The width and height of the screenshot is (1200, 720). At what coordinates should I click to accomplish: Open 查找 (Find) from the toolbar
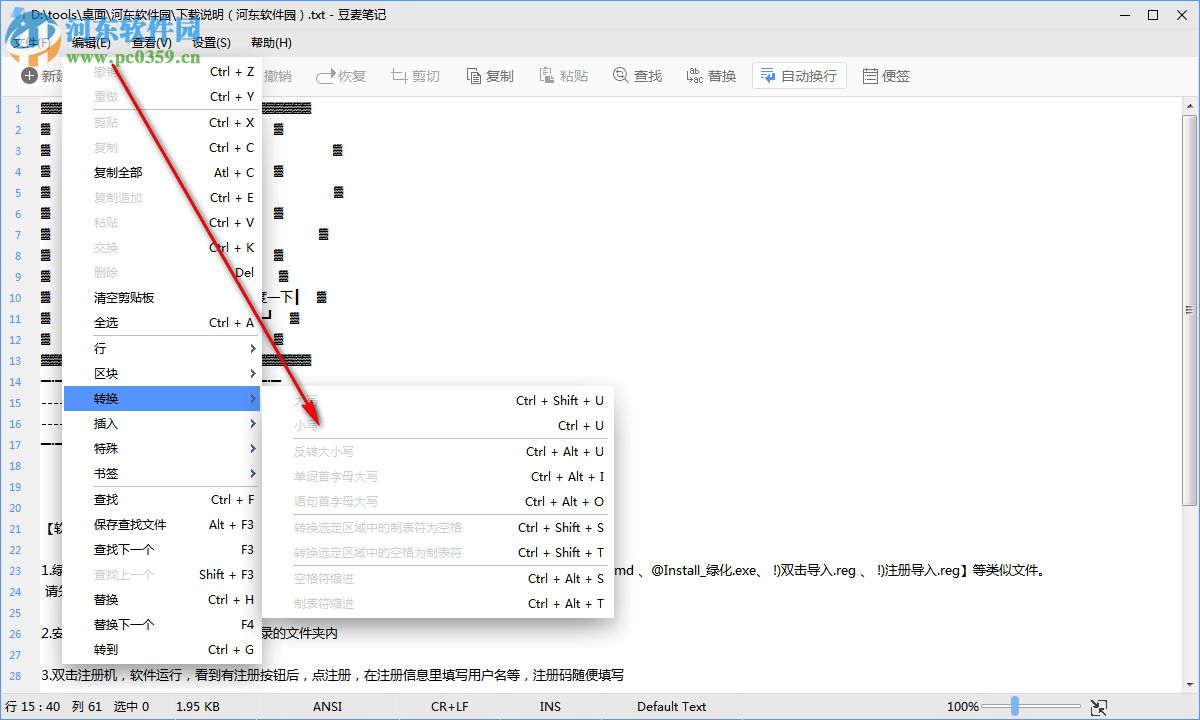coord(637,74)
